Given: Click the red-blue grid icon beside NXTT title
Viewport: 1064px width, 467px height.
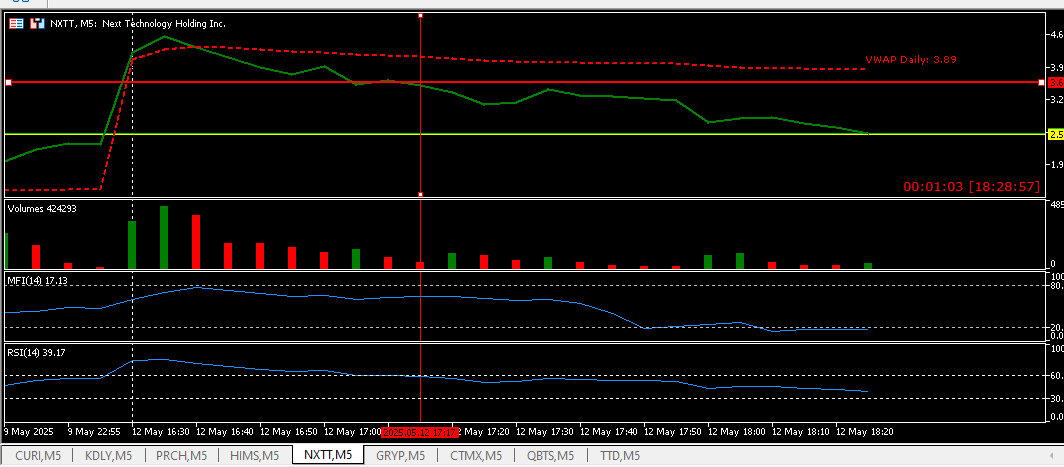Looking at the screenshot, I should (17, 23).
